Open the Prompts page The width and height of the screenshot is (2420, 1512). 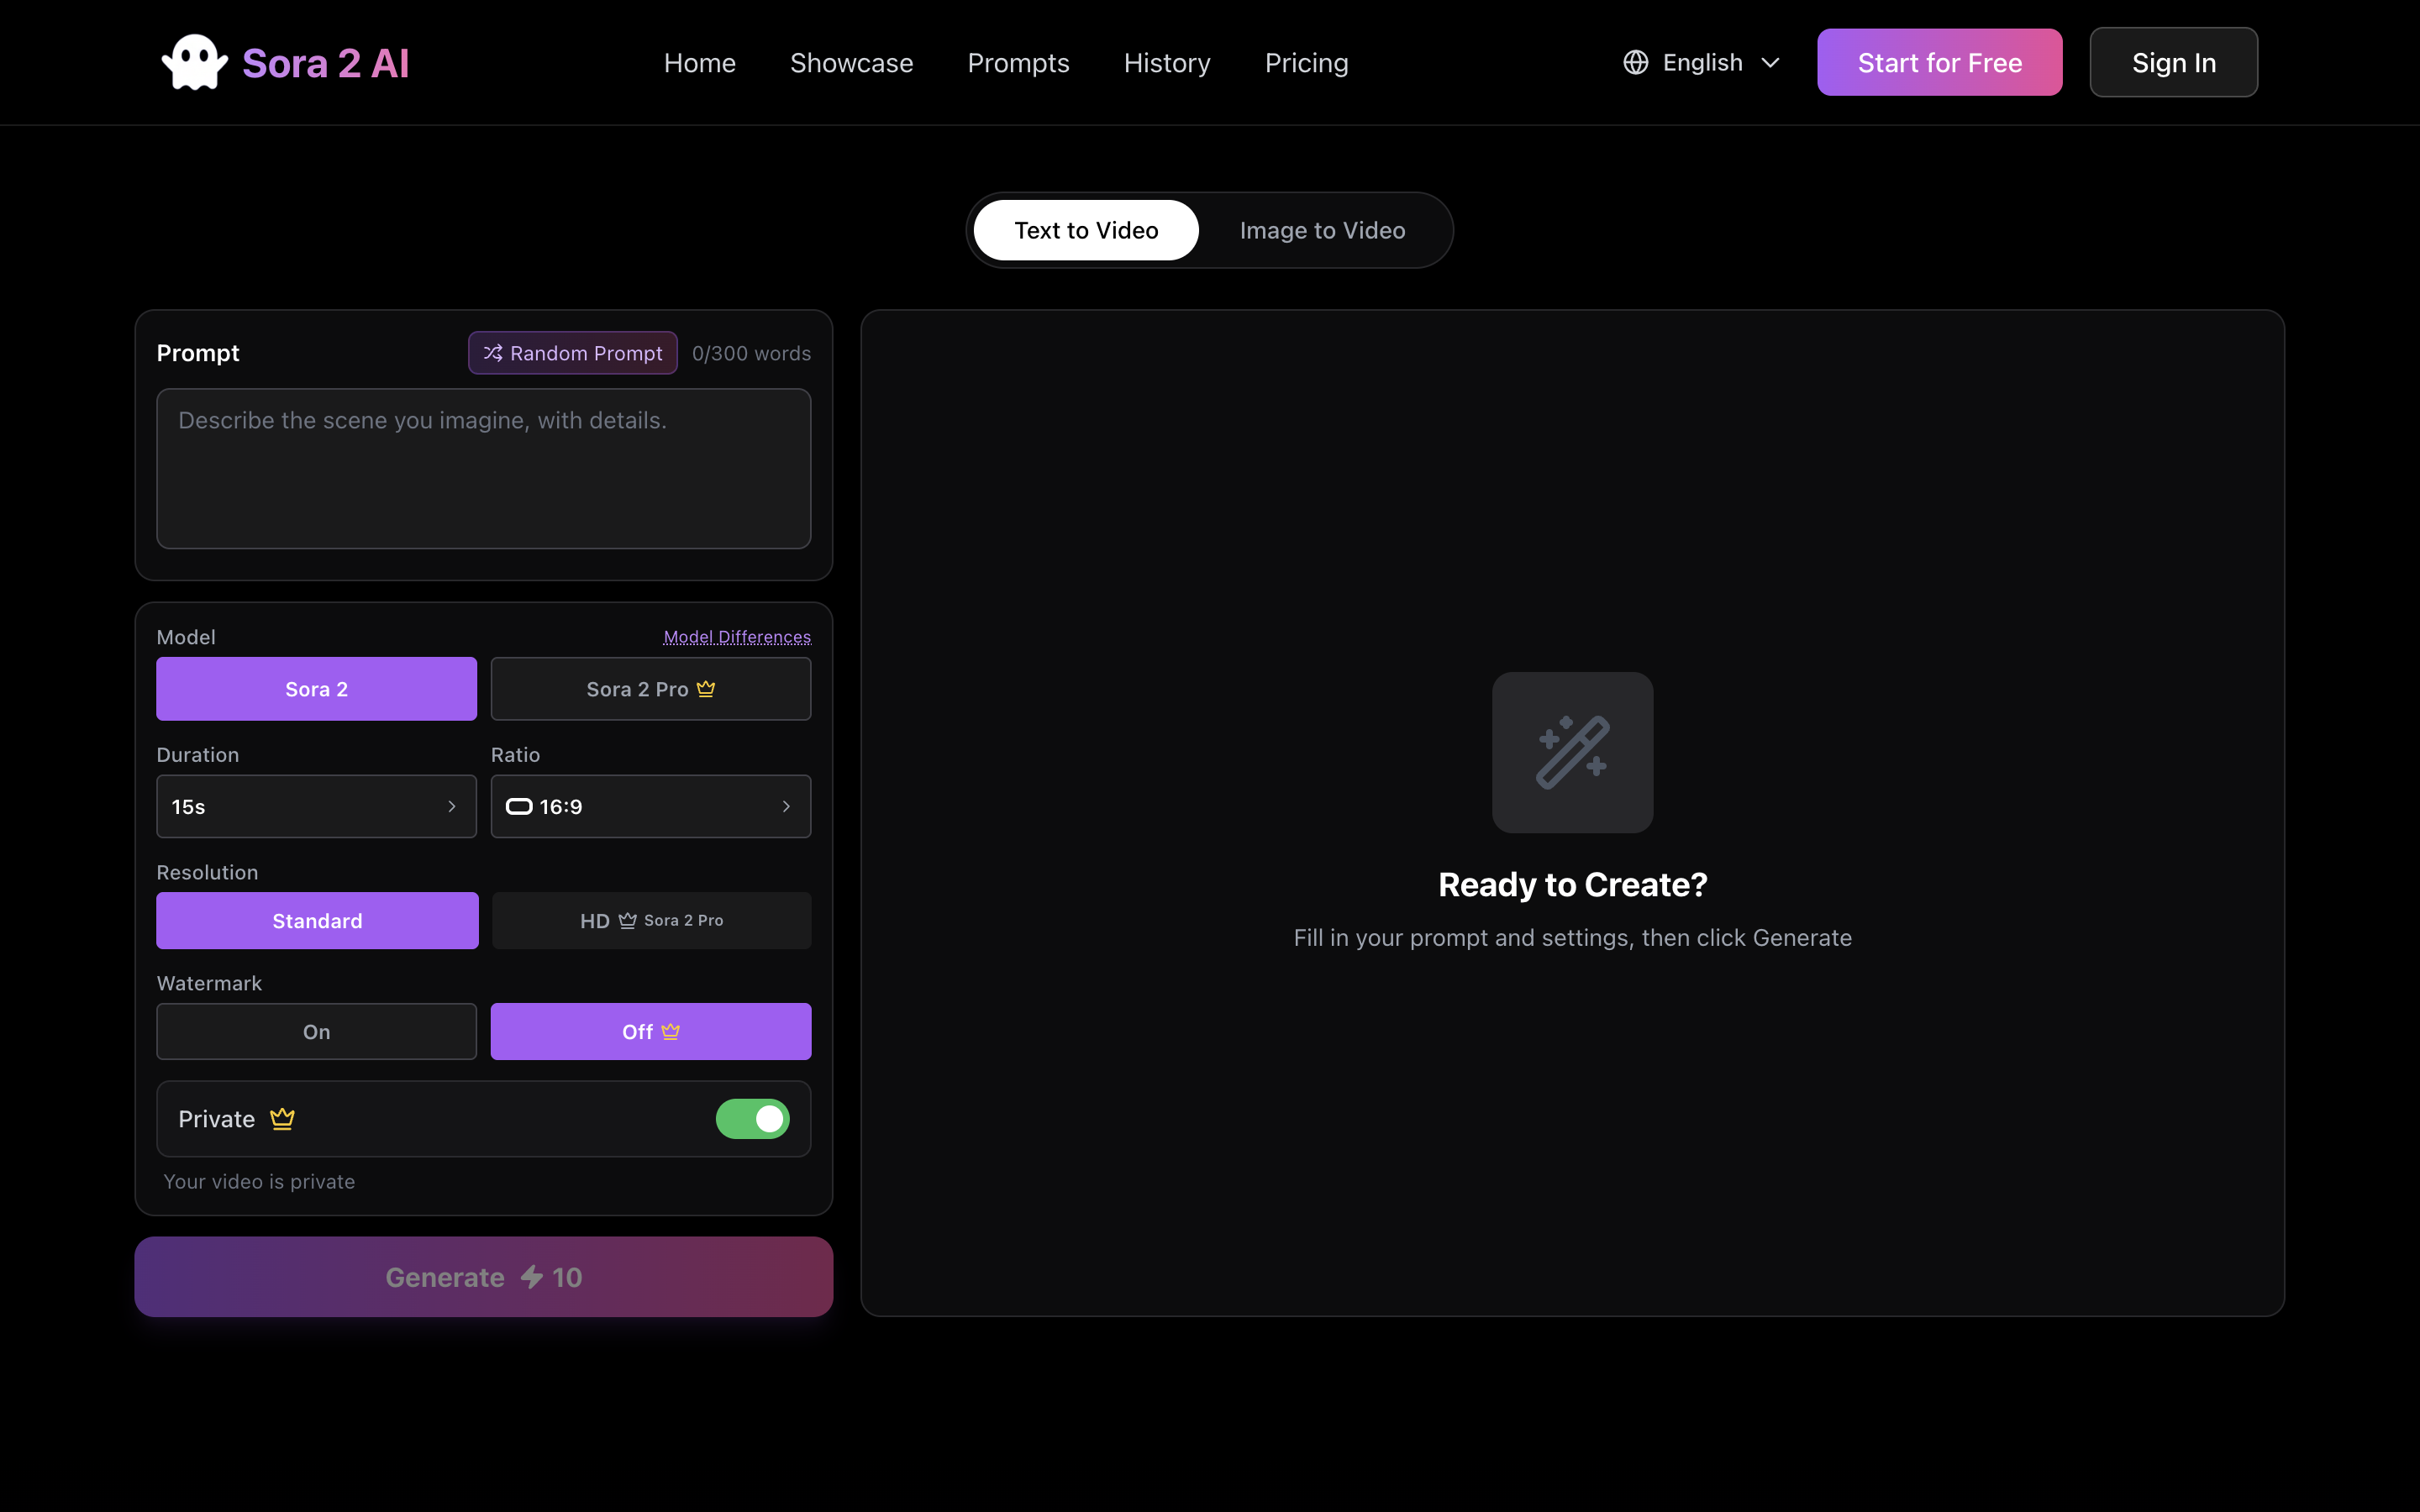click(x=1018, y=63)
